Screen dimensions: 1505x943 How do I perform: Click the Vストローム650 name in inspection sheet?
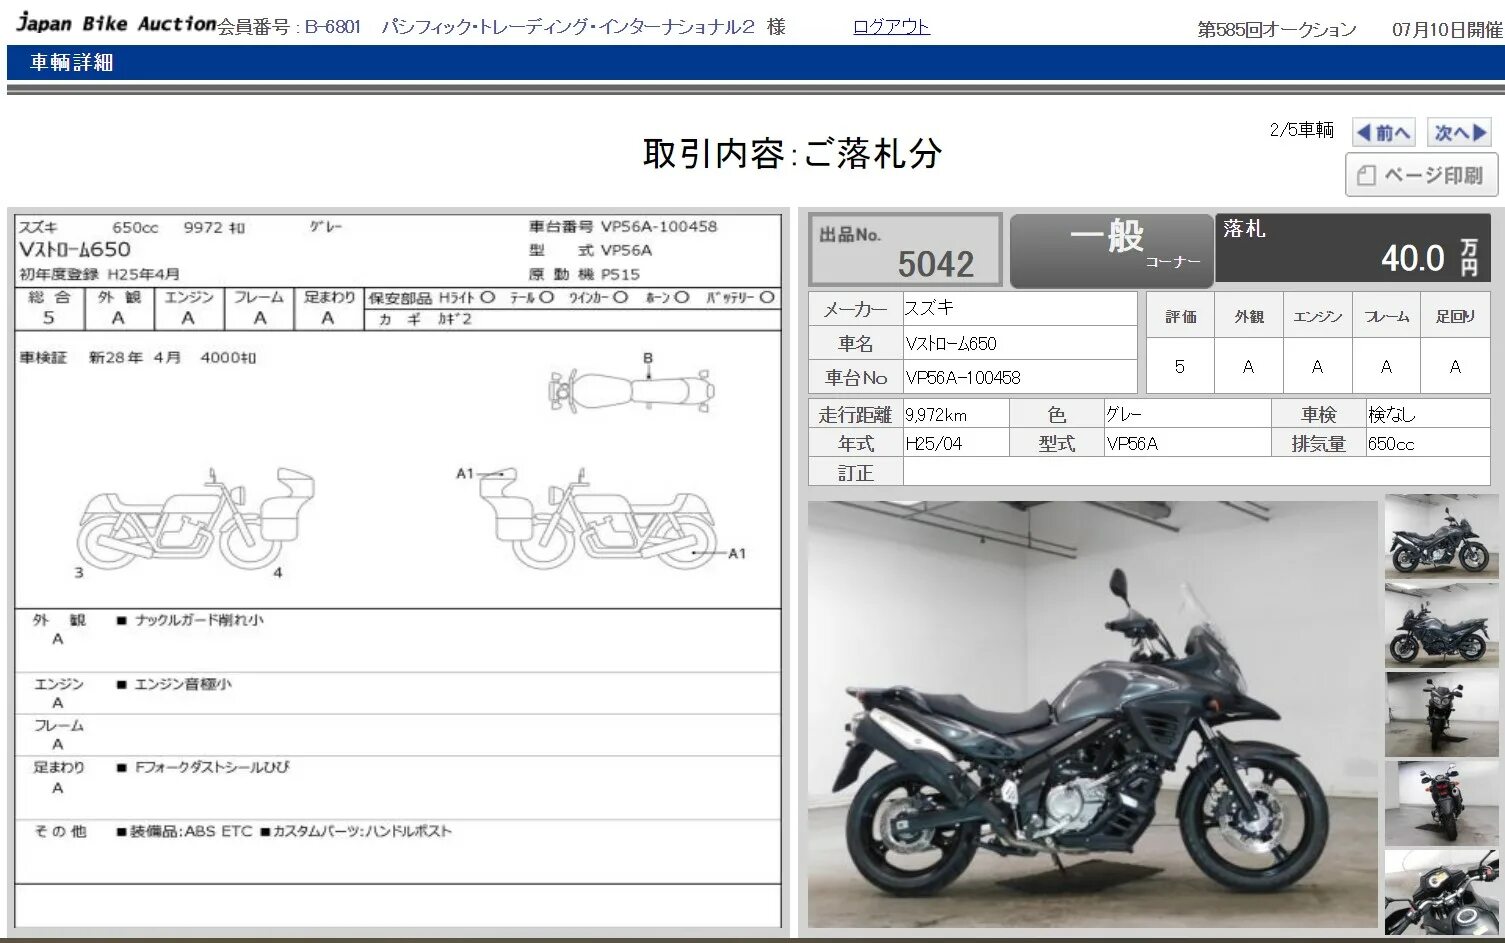[x=75, y=250]
